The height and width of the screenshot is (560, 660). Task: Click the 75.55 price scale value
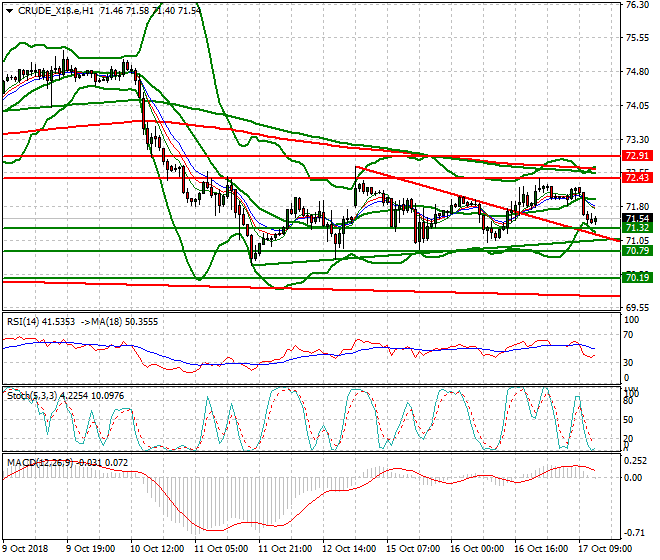click(x=637, y=38)
